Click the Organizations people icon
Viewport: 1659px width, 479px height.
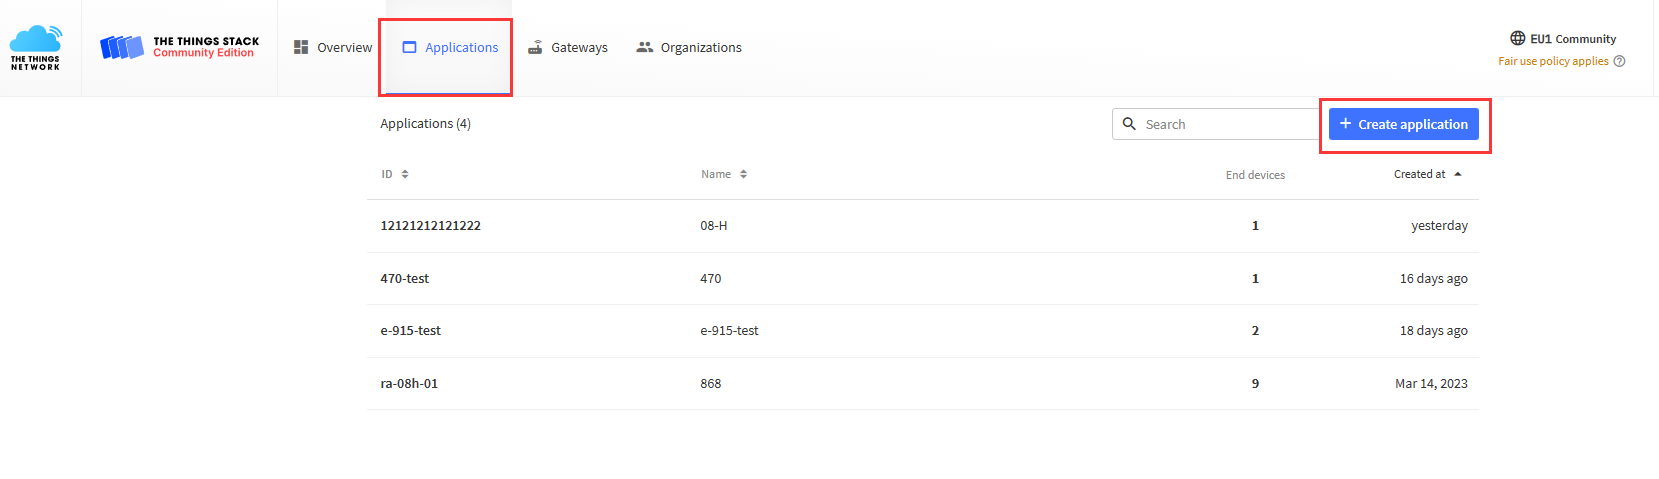(x=645, y=47)
